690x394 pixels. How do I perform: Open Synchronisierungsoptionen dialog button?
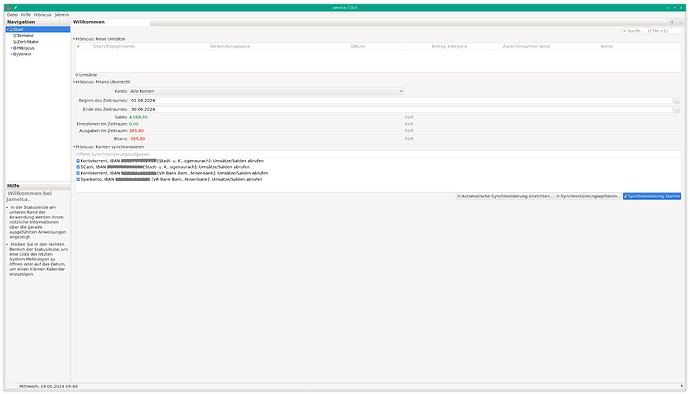pyautogui.click(x=588, y=196)
